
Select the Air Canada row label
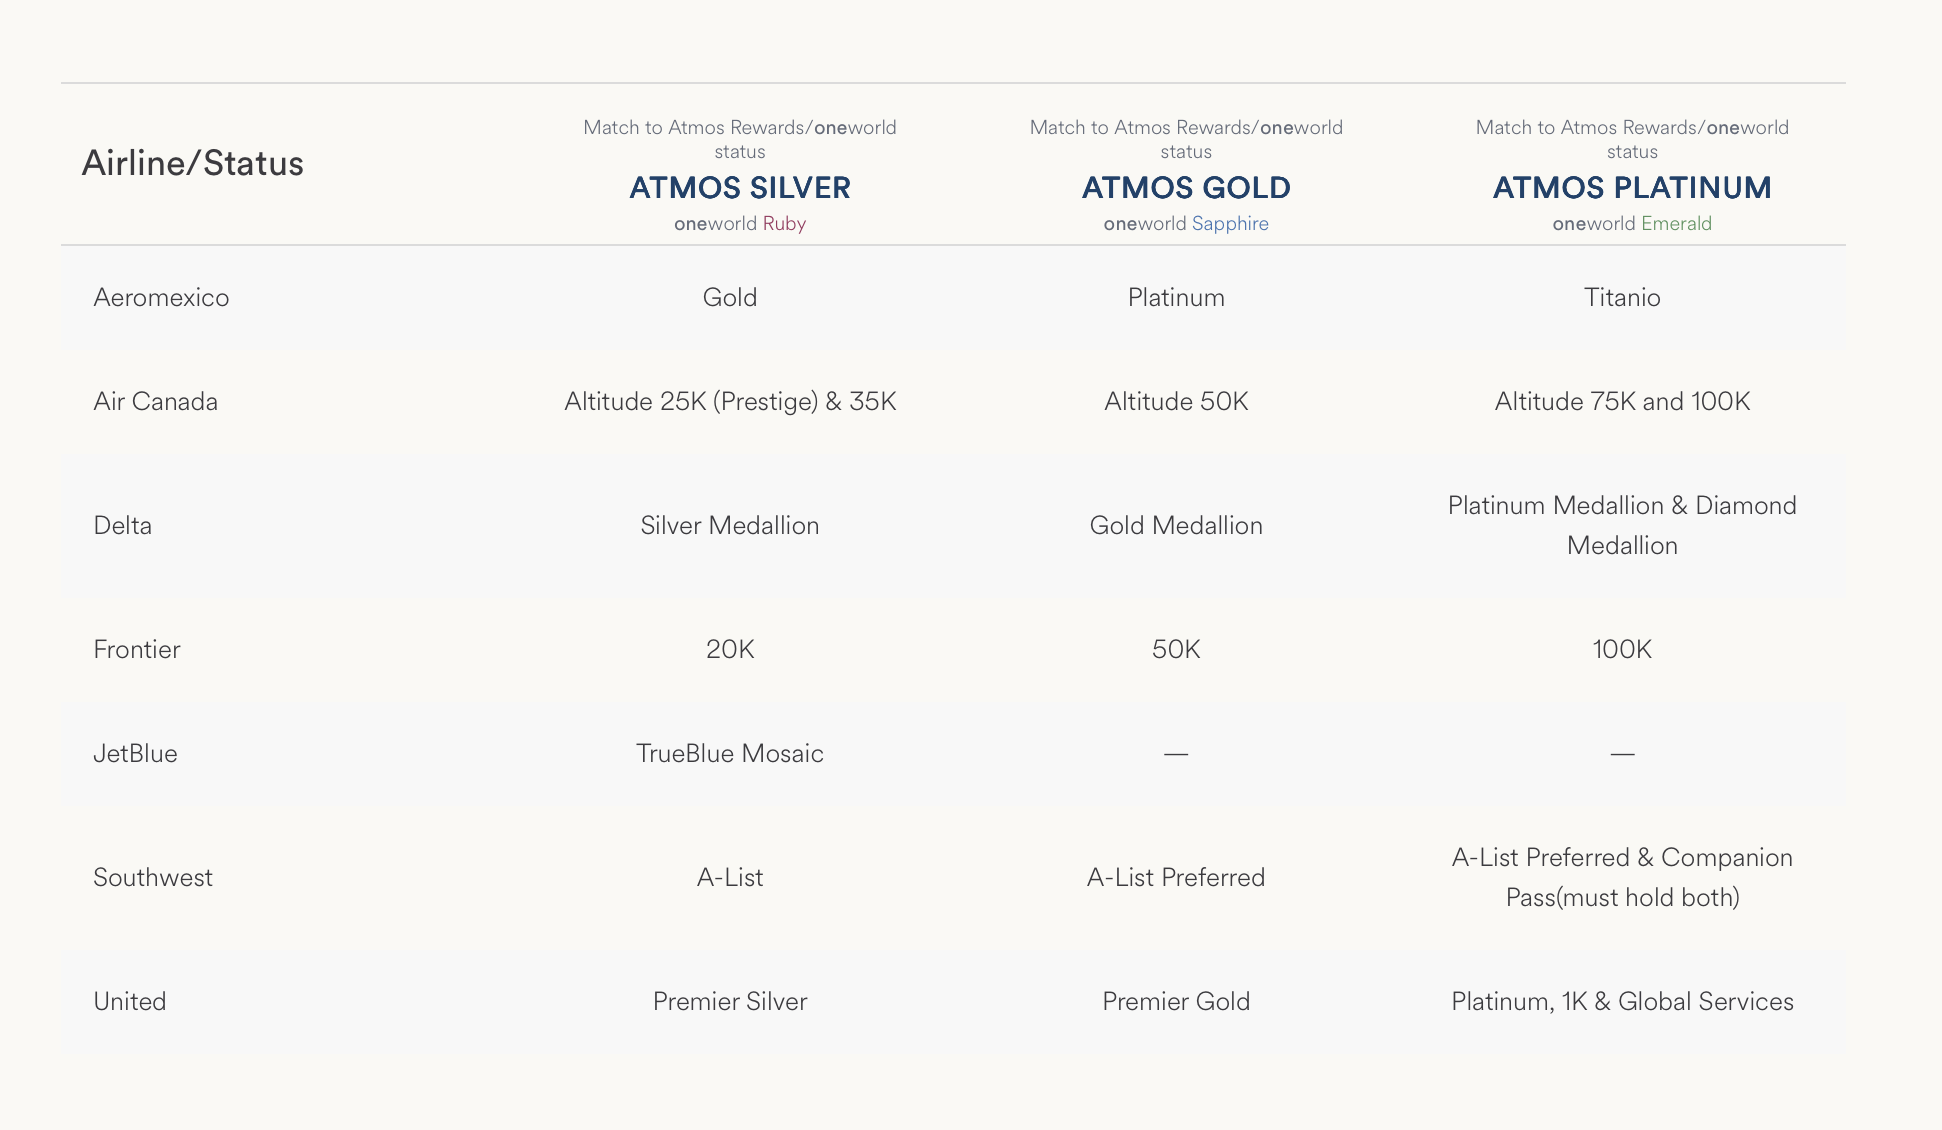pyautogui.click(x=155, y=401)
